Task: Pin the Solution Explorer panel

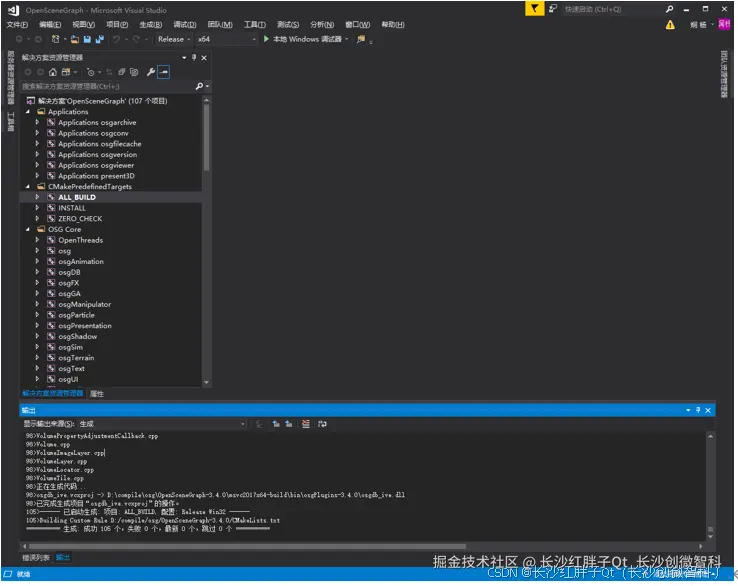Action: [x=194, y=57]
